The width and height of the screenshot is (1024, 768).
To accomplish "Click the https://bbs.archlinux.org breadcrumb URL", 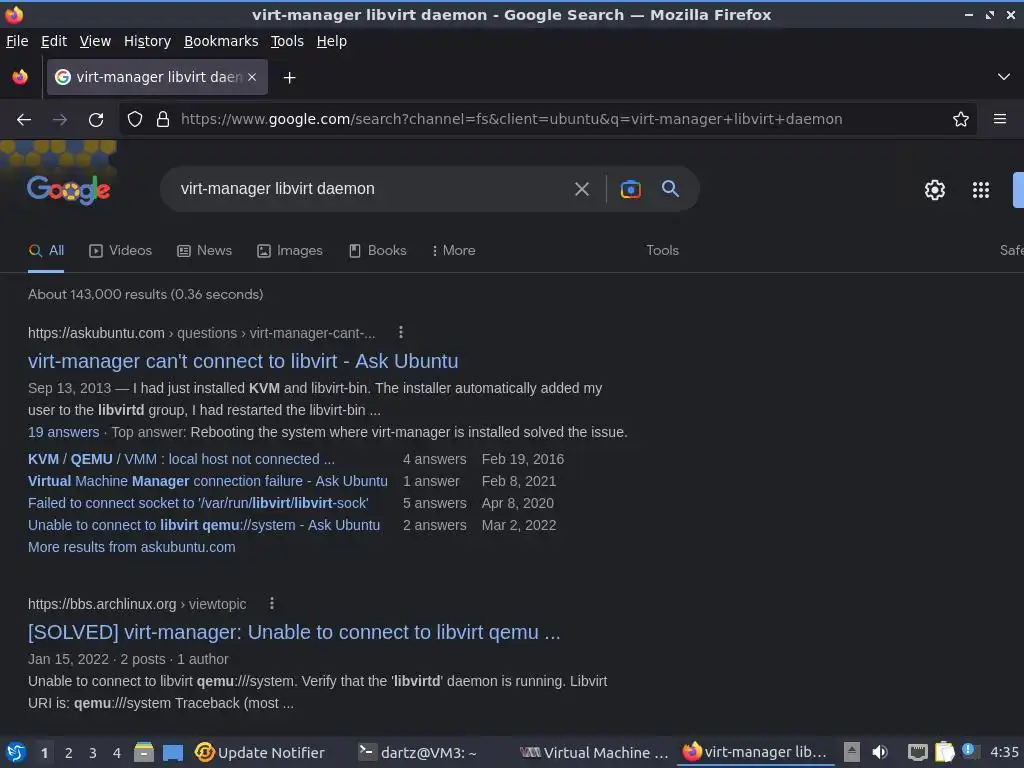I will pyautogui.click(x=102, y=604).
